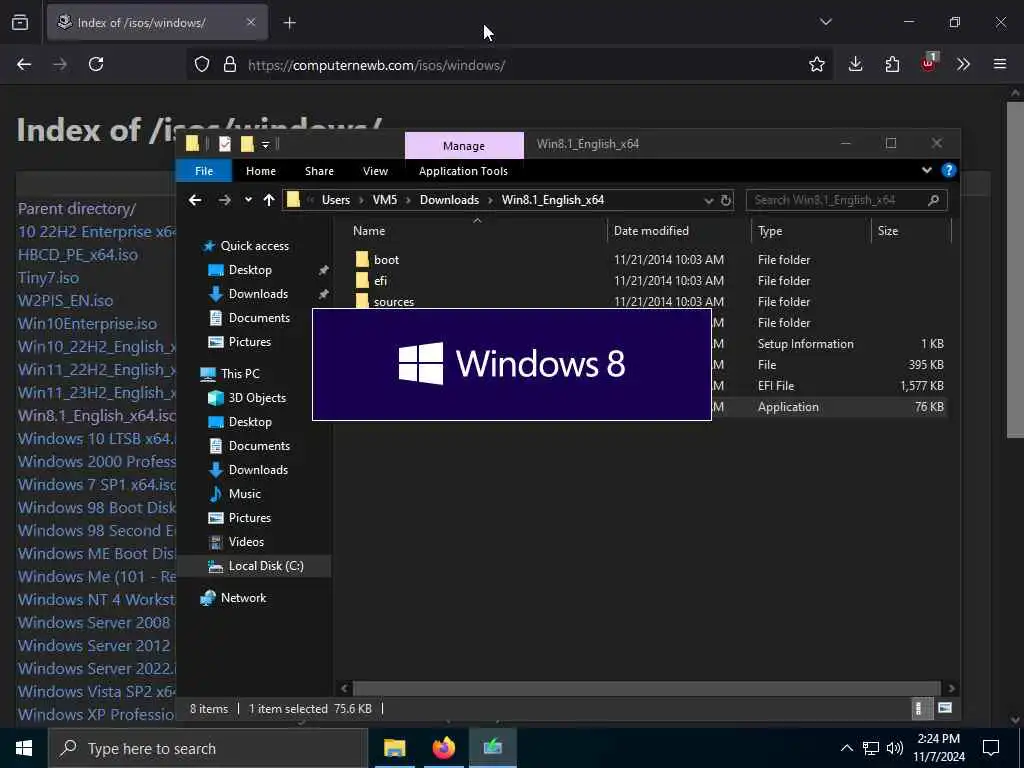The height and width of the screenshot is (768, 1024).
Task: Close the Index of /isos/windows/ tab
Action: [x=251, y=22]
